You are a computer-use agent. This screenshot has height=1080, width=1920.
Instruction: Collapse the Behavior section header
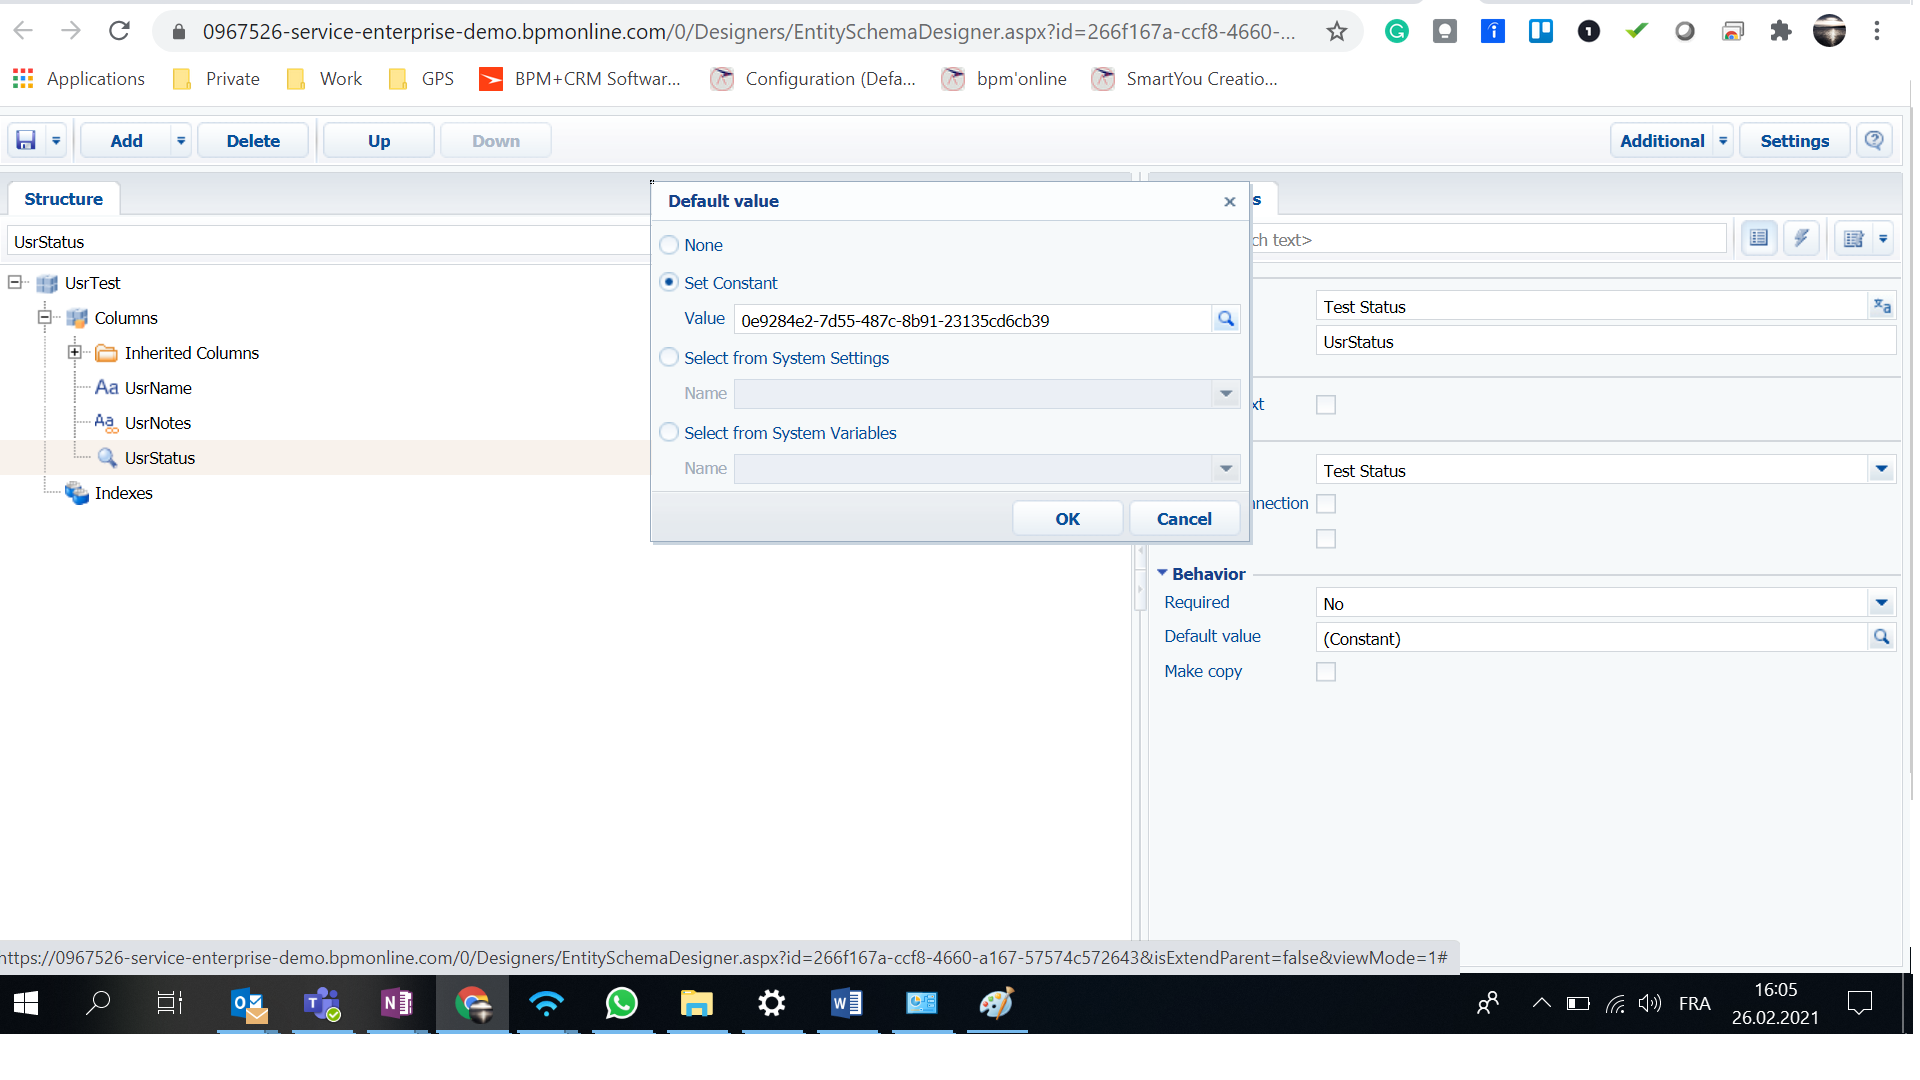pos(1163,573)
